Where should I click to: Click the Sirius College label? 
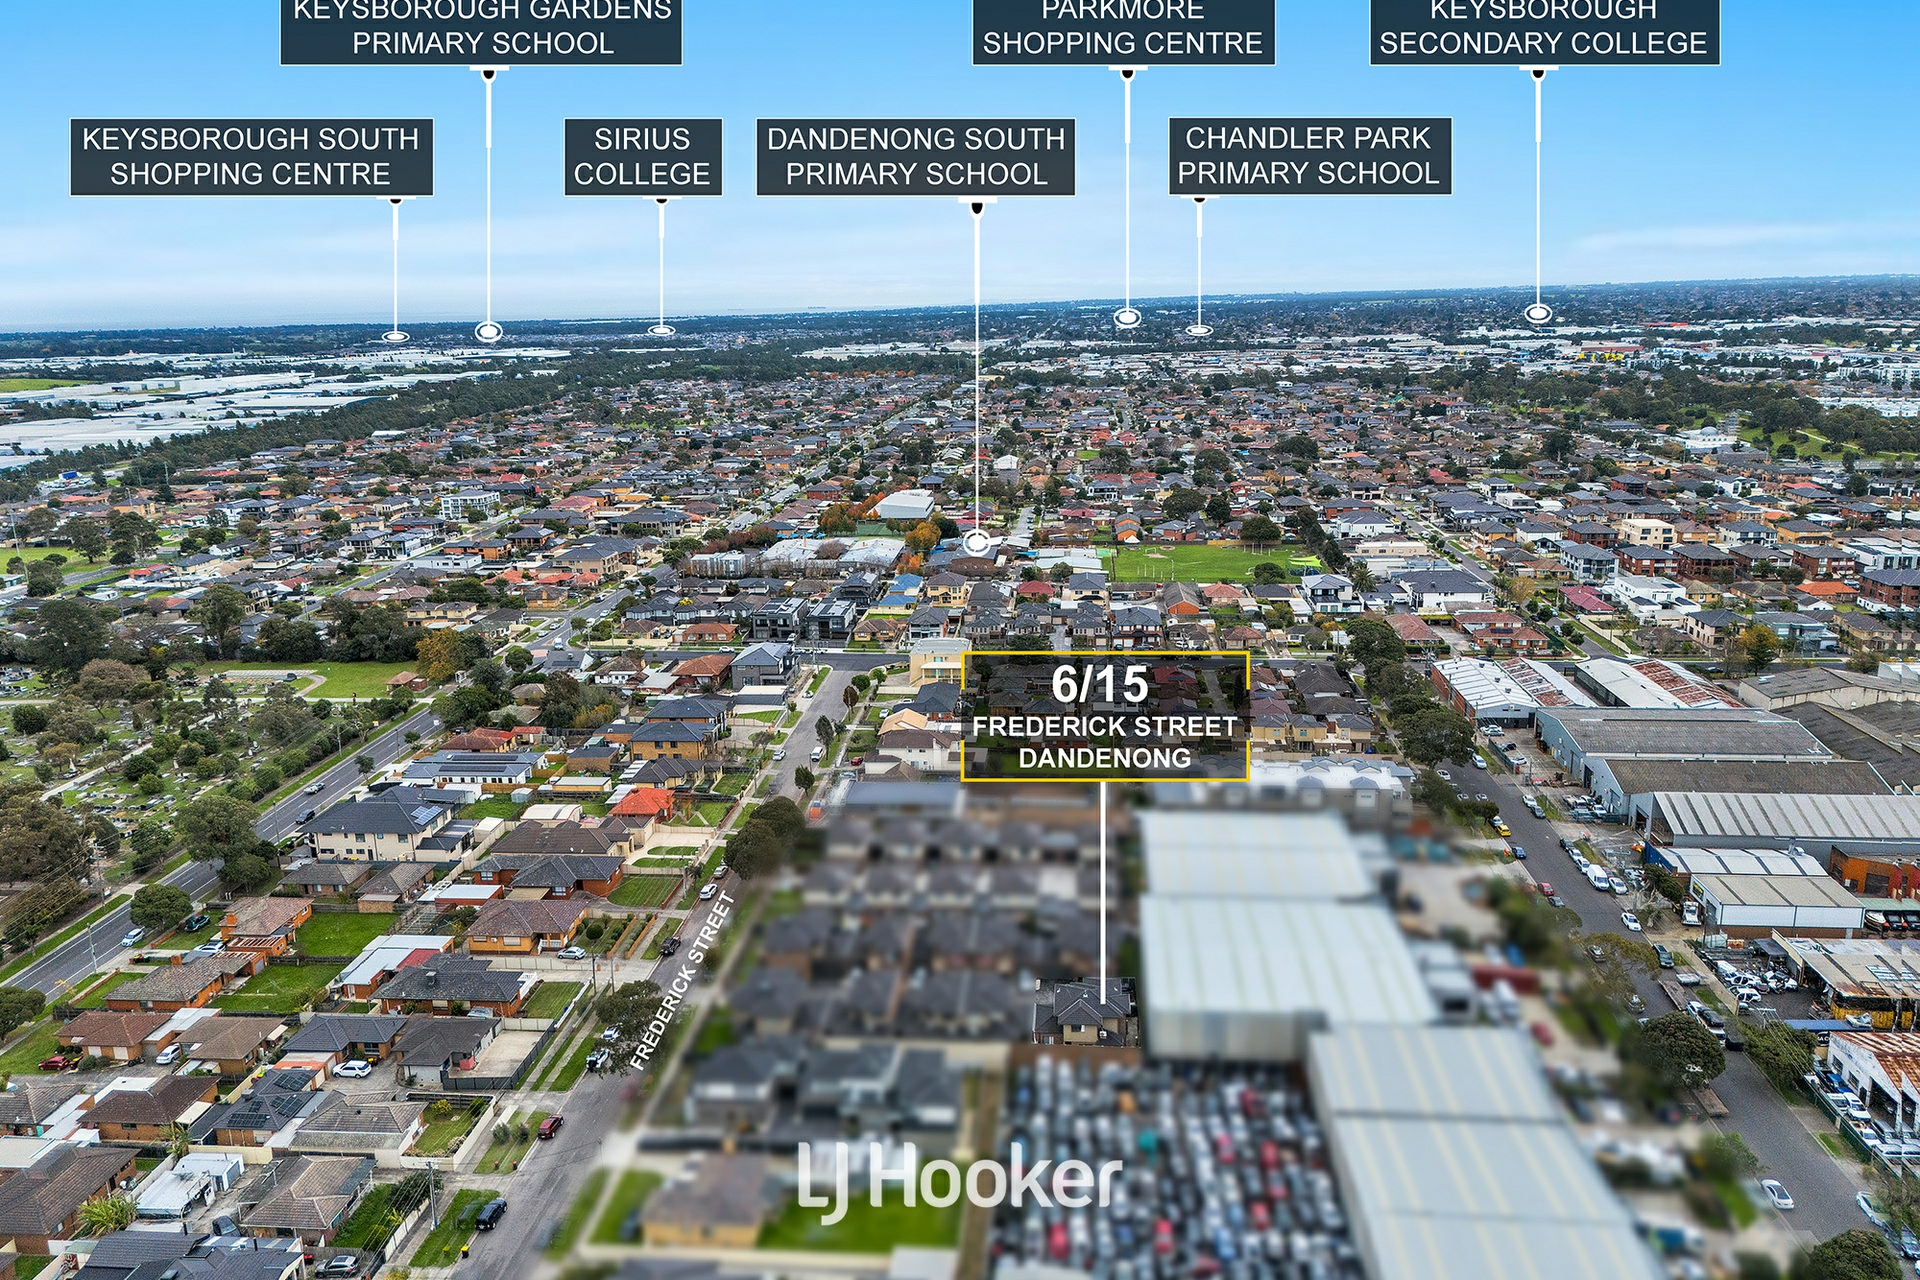click(642, 157)
